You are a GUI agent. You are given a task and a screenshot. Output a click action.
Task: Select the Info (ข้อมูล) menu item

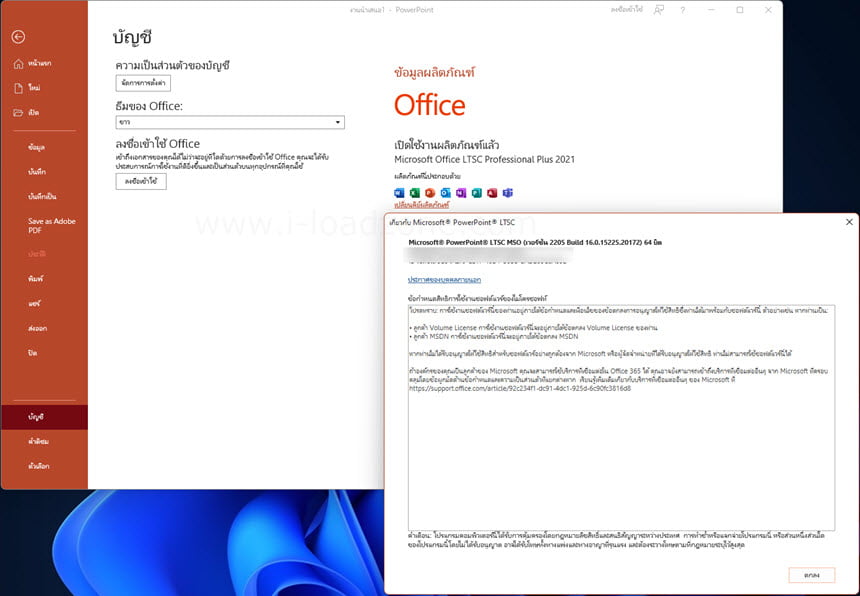click(36, 147)
